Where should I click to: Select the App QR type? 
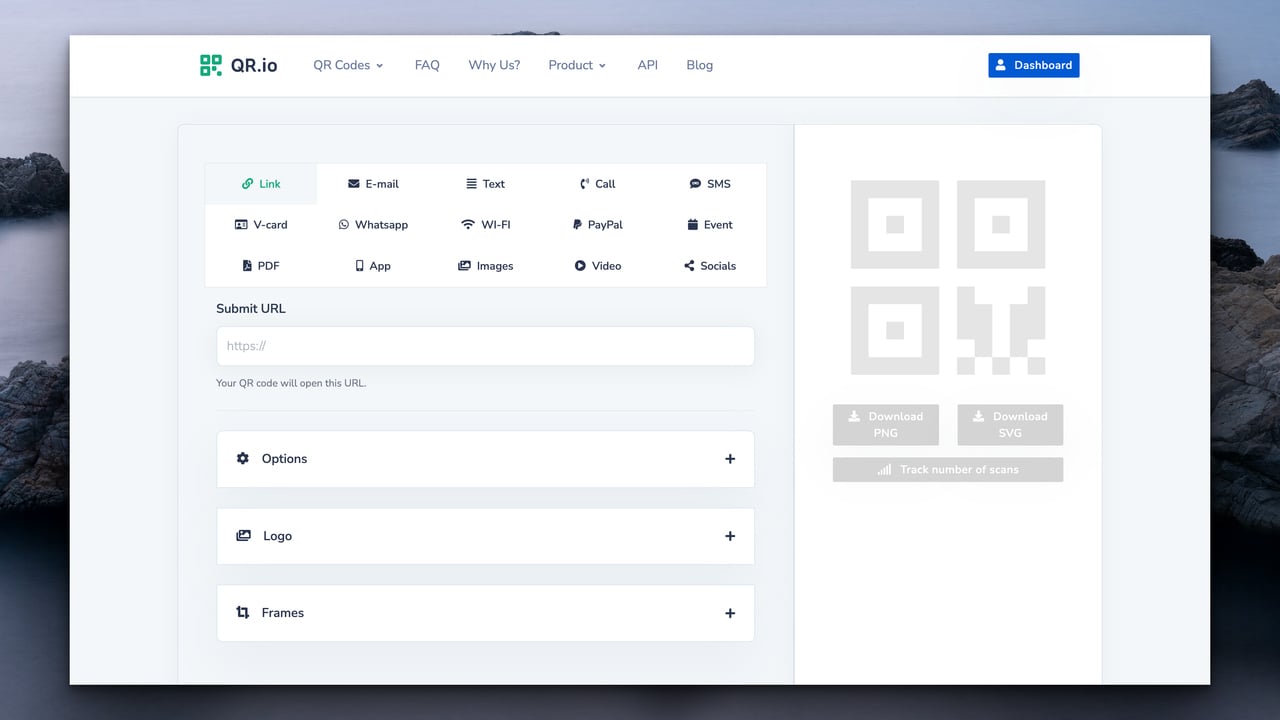point(373,266)
